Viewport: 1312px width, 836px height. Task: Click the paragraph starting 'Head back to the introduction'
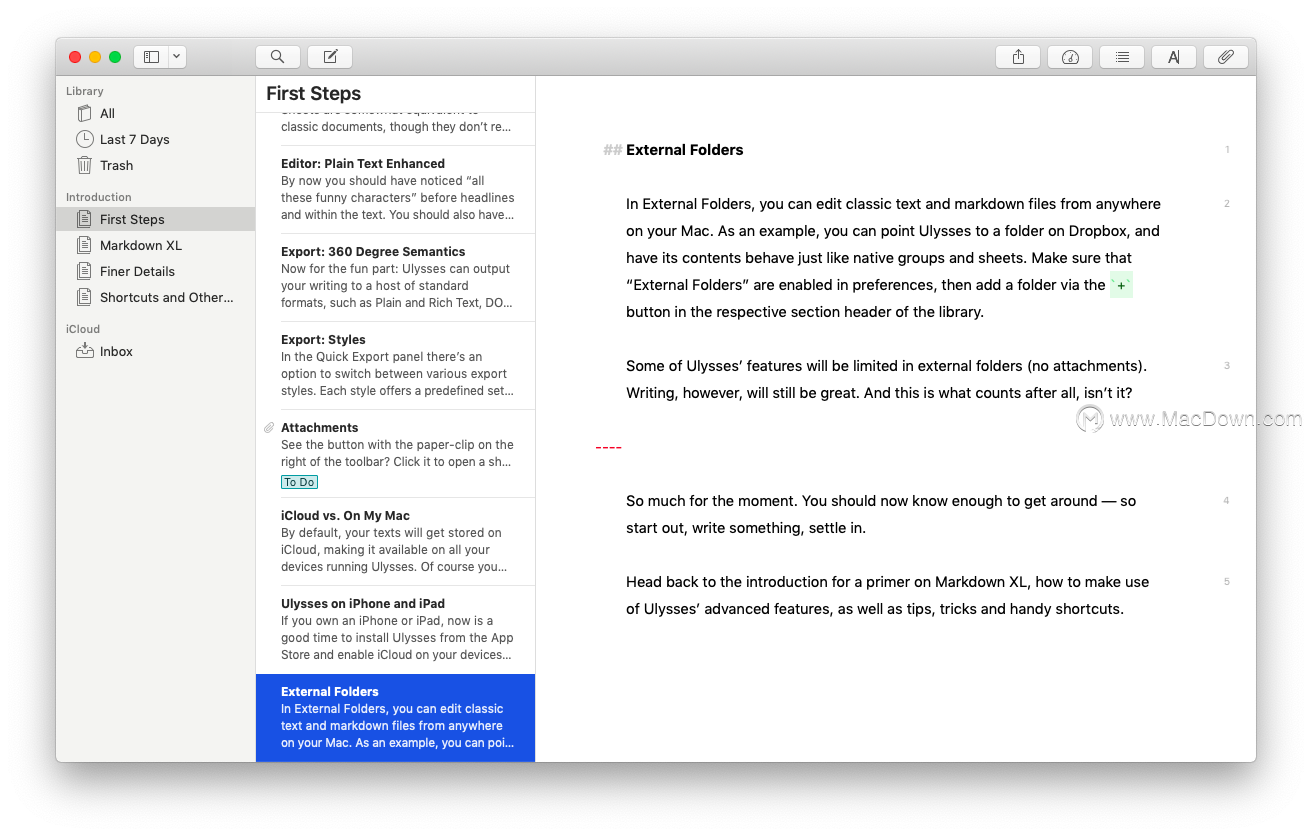[x=886, y=595]
